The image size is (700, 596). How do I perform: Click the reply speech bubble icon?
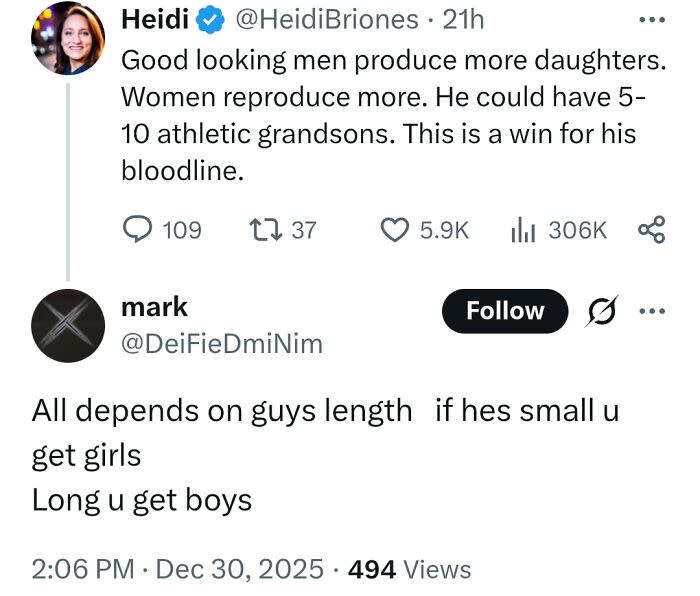137,230
